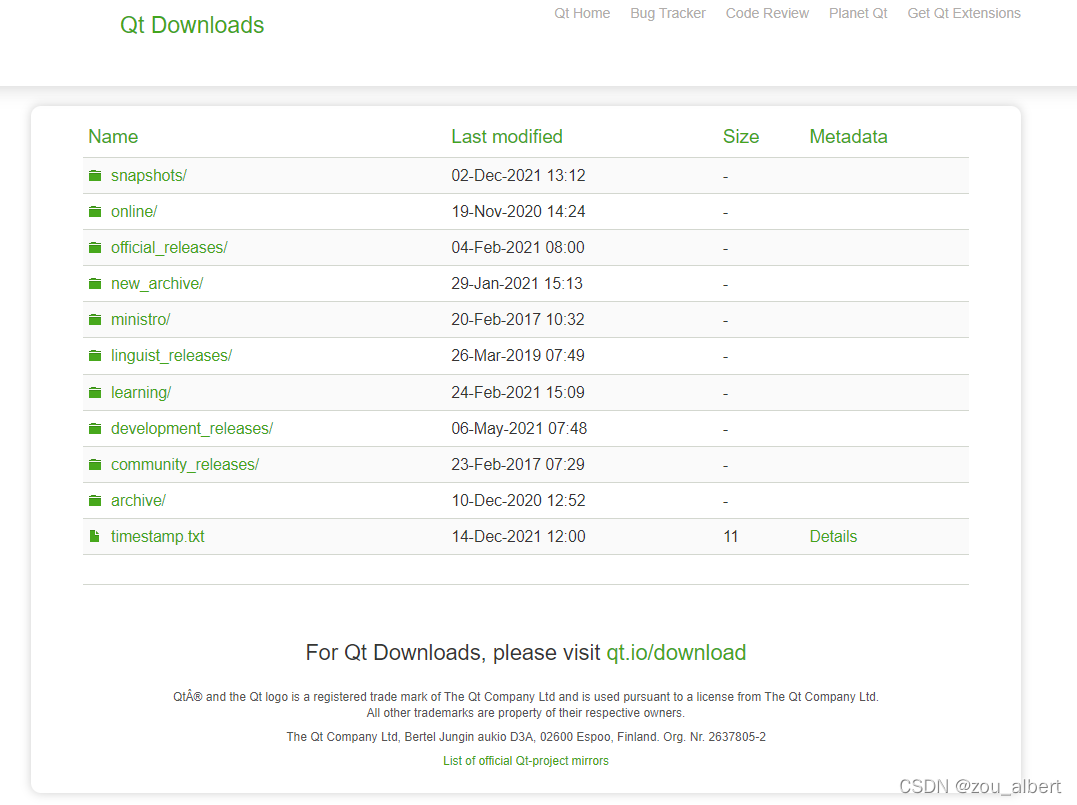Sort by the Size column header
This screenshot has height=805, width=1077.
(741, 137)
